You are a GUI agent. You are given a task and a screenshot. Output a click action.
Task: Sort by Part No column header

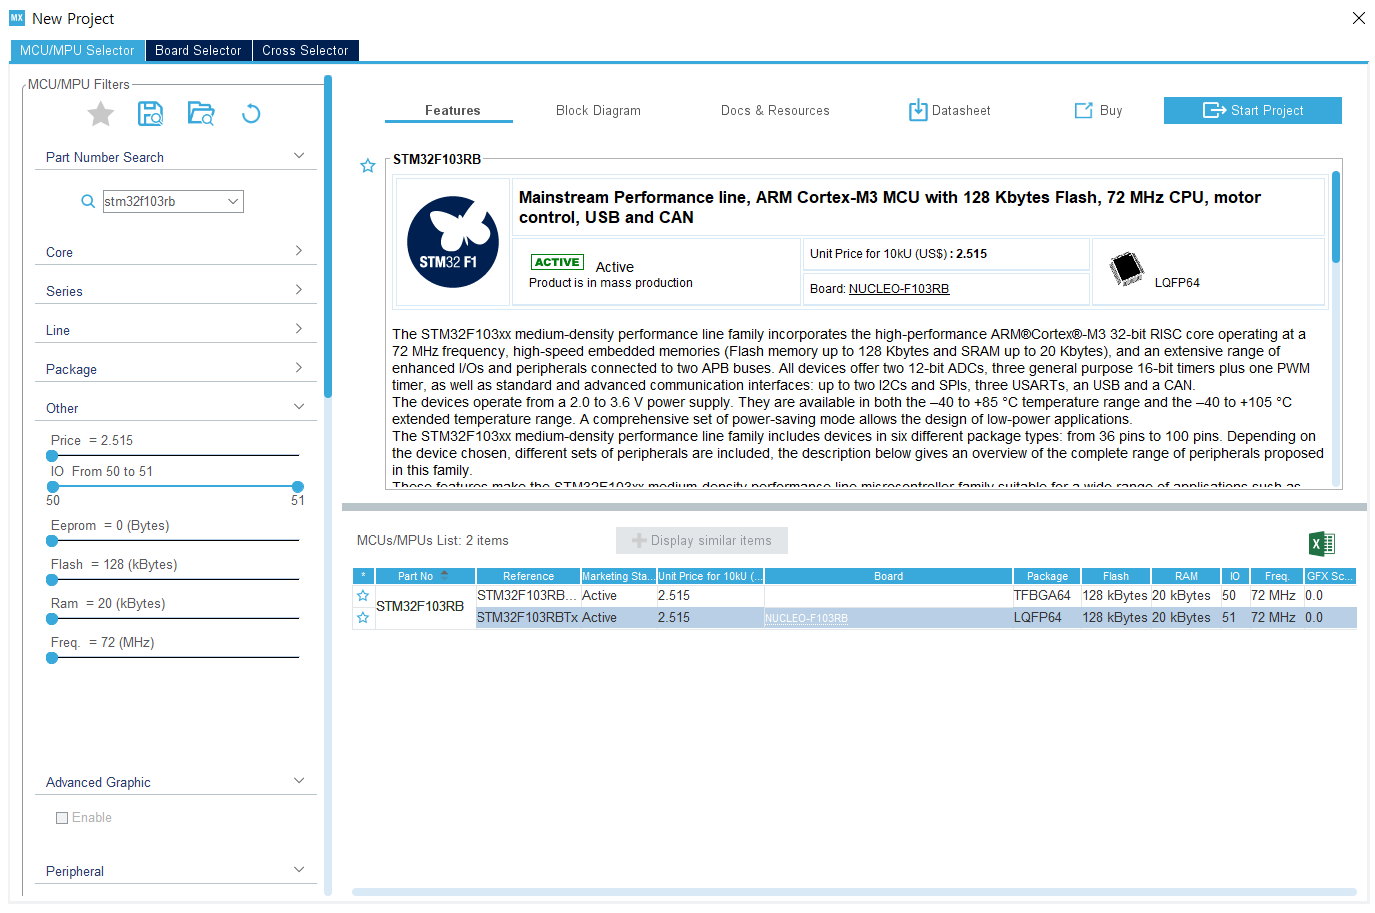tap(425, 576)
